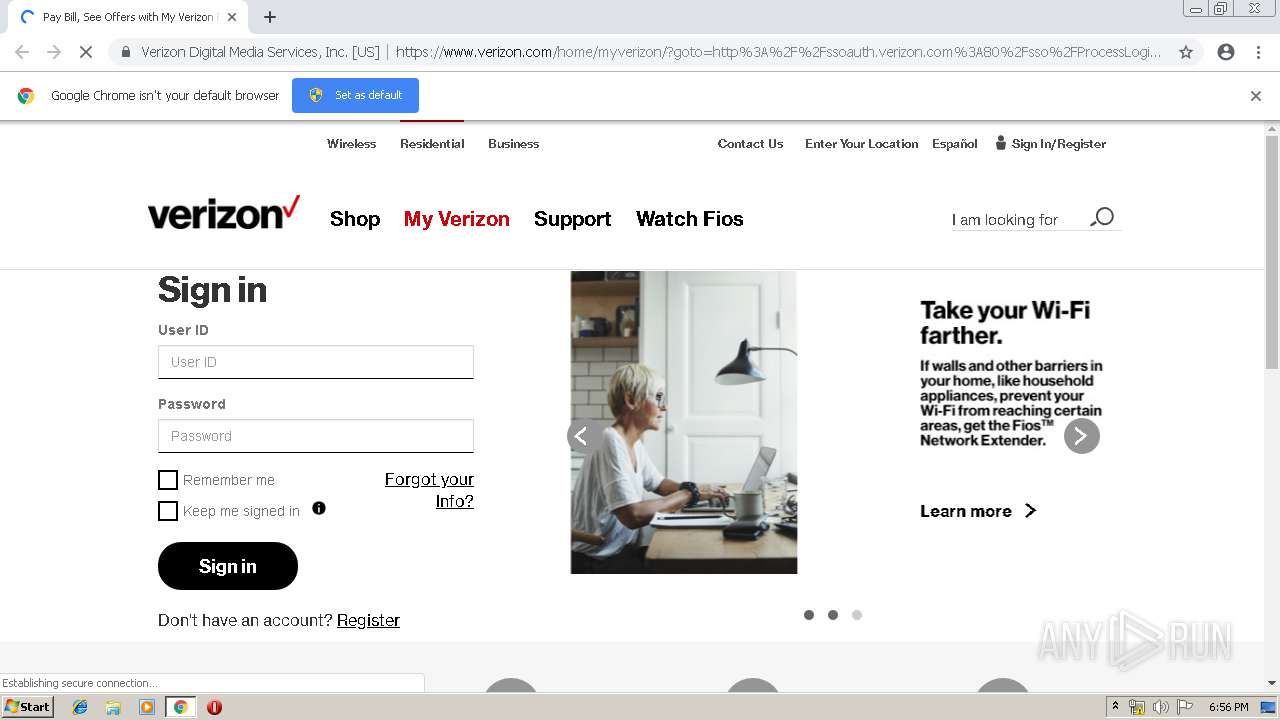Open the Wireless tab
The height and width of the screenshot is (720, 1280).
point(352,144)
